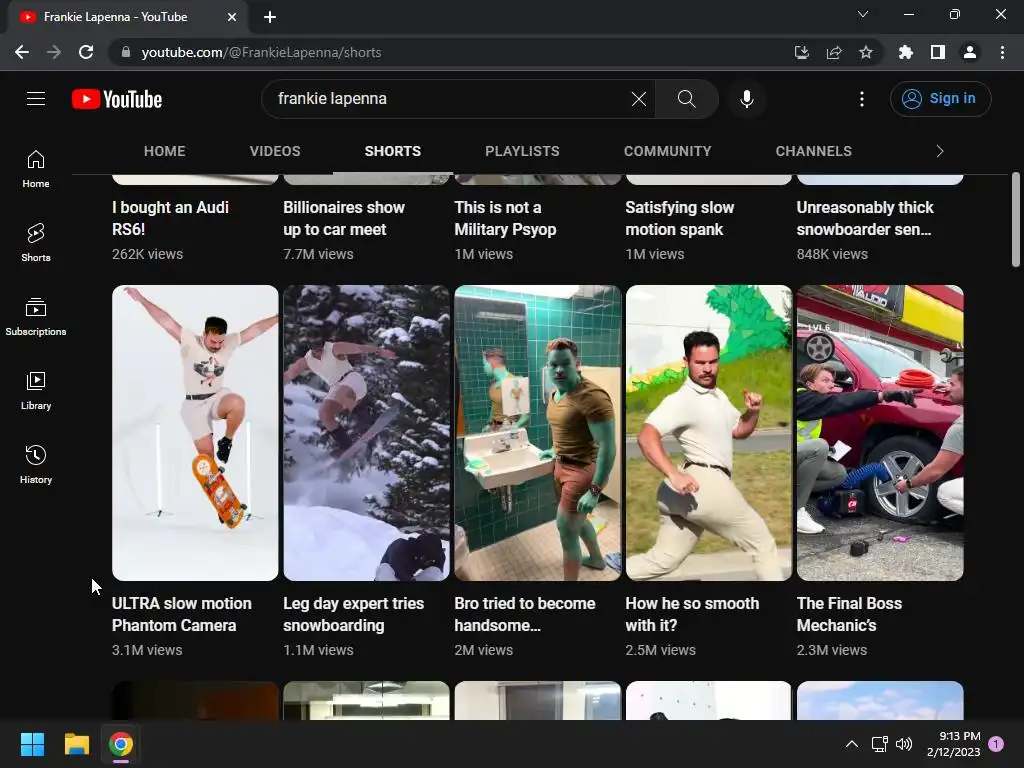Click the Sign in button
Viewport: 1024px width, 768px height.
940,99
